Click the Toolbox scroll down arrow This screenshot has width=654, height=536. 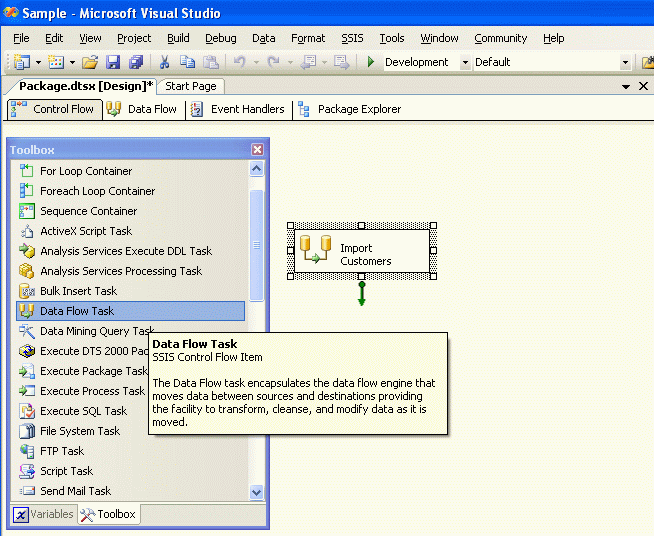point(257,492)
